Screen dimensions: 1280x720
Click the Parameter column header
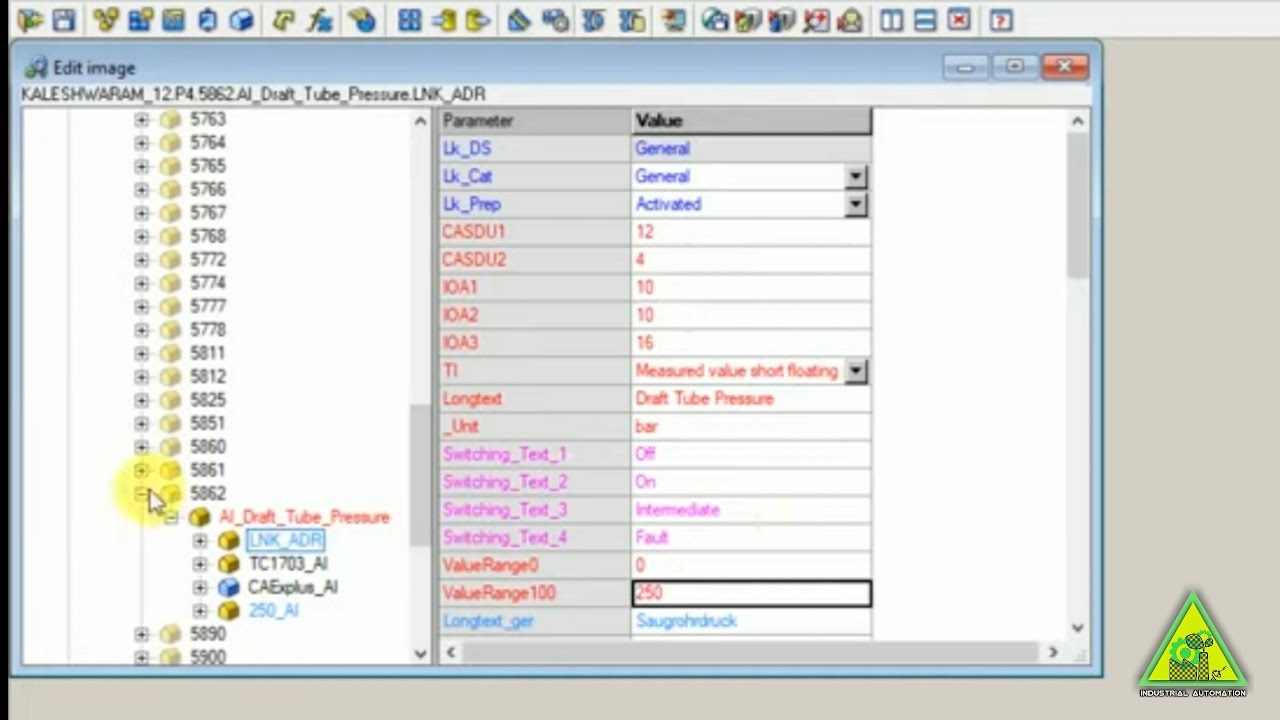click(535, 121)
